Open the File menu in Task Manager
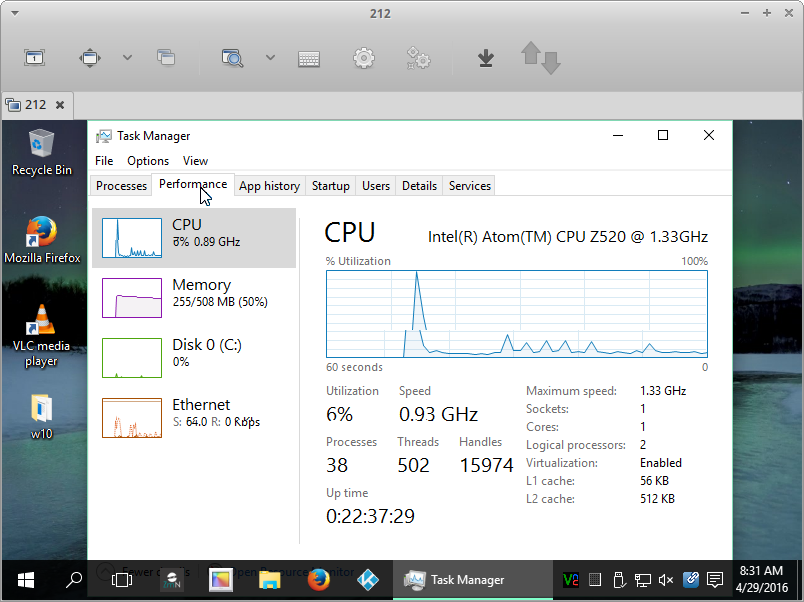 [x=104, y=161]
